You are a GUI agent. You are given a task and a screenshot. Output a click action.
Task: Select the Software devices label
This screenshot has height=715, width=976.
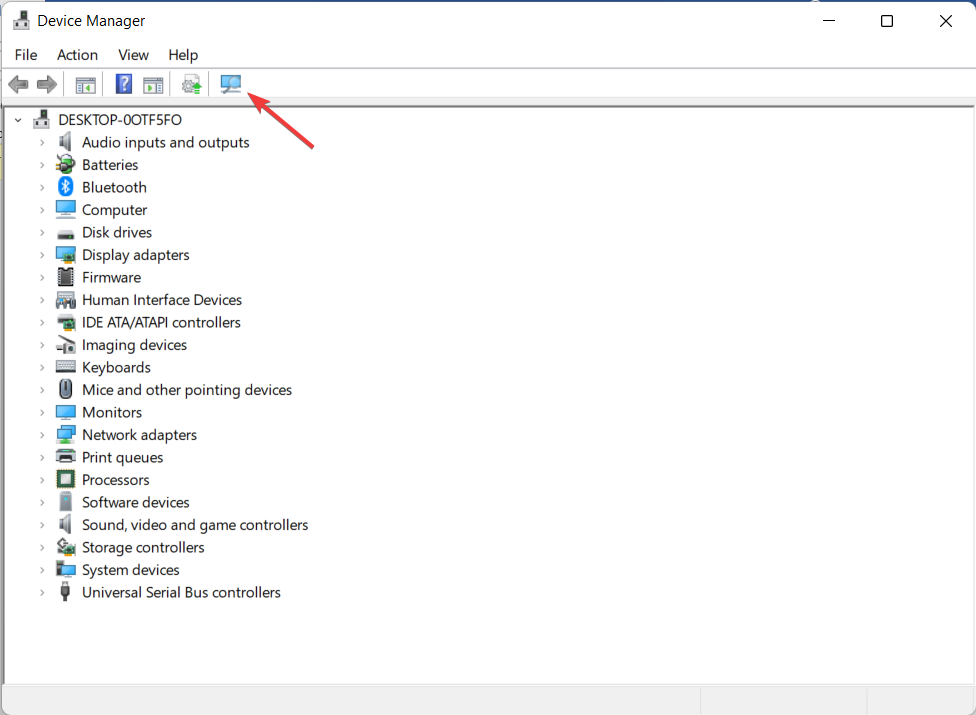click(x=136, y=502)
